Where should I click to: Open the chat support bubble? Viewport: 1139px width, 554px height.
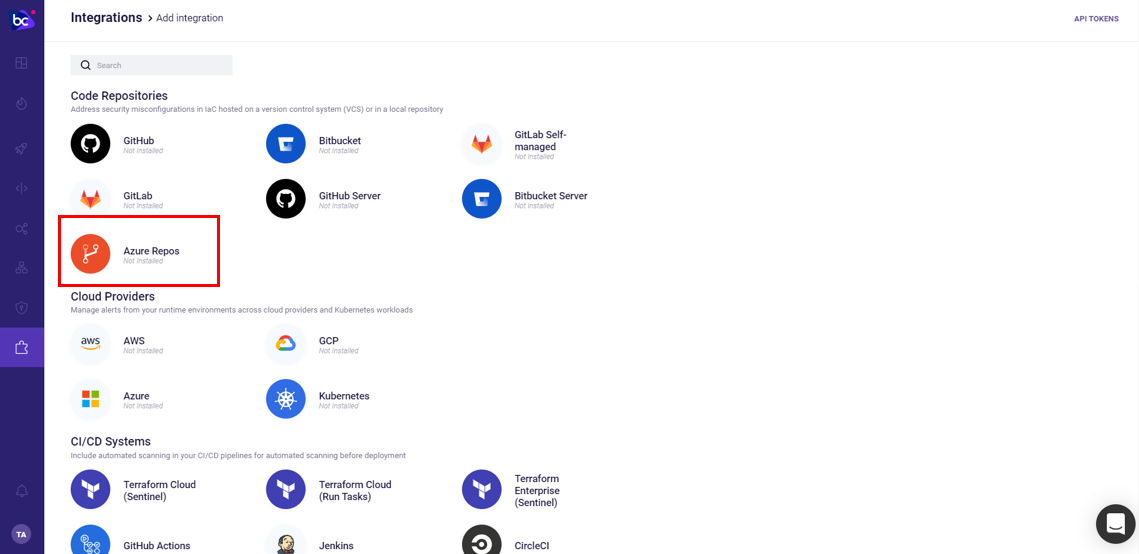pos(1115,524)
